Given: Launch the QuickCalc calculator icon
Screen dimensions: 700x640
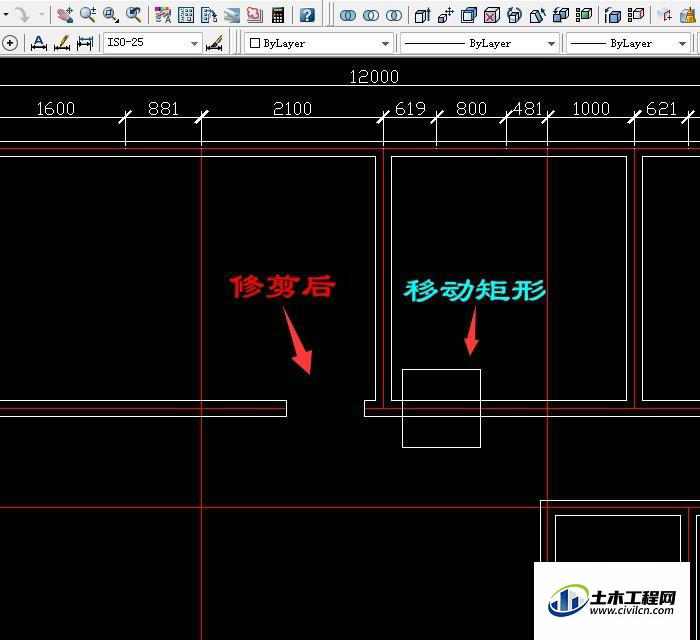Looking at the screenshot, I should tap(278, 15).
